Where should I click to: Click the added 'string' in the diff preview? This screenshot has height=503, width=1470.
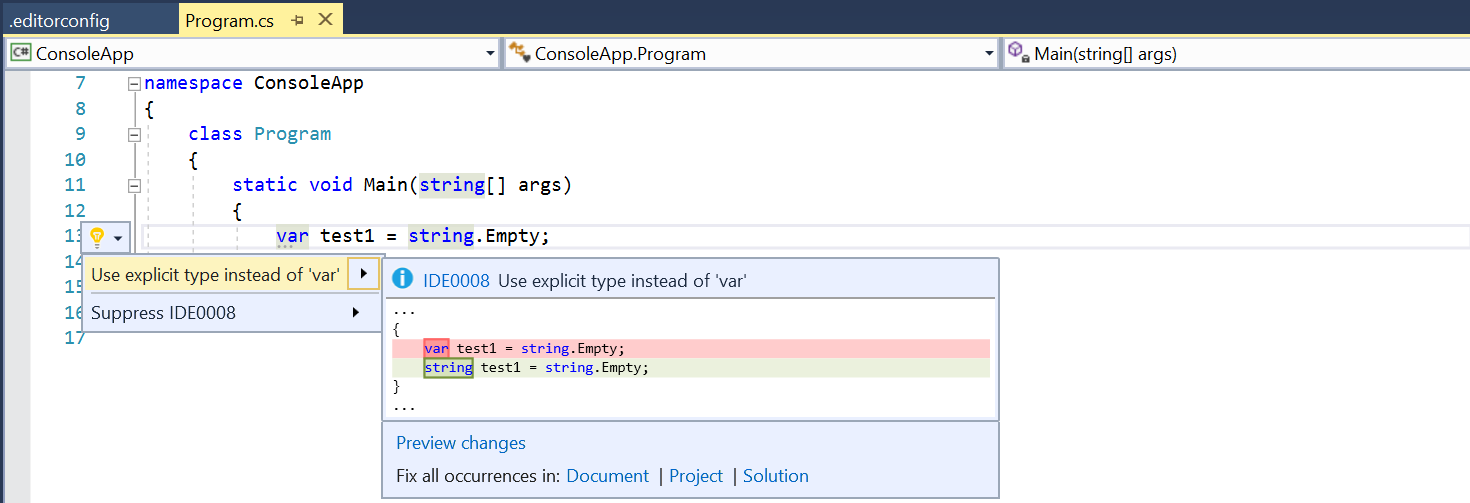pos(448,367)
